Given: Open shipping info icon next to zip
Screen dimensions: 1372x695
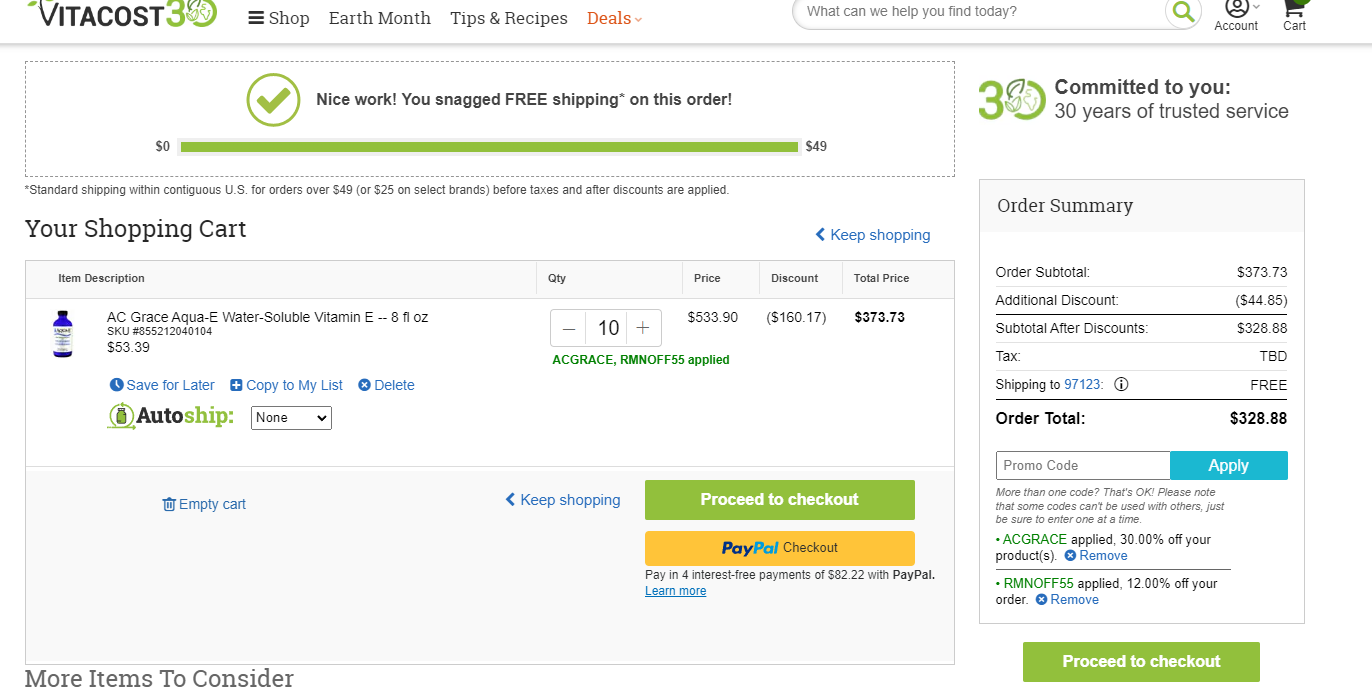Looking at the screenshot, I should [x=1121, y=384].
